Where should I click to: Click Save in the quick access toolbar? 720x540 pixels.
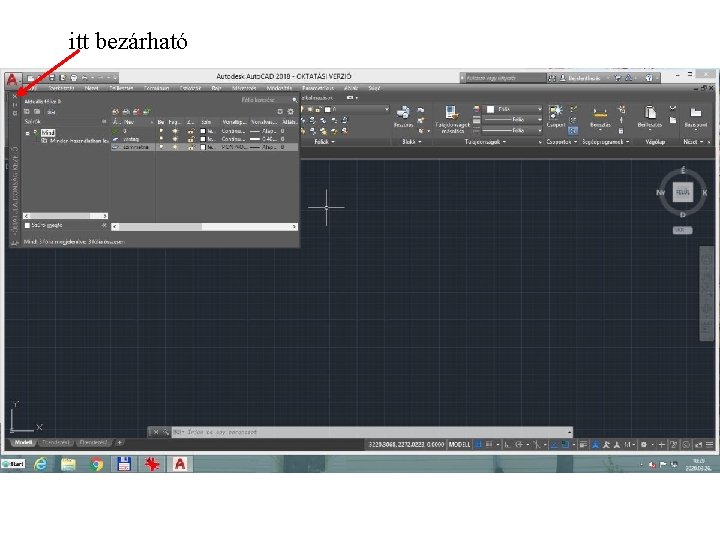click(52, 78)
